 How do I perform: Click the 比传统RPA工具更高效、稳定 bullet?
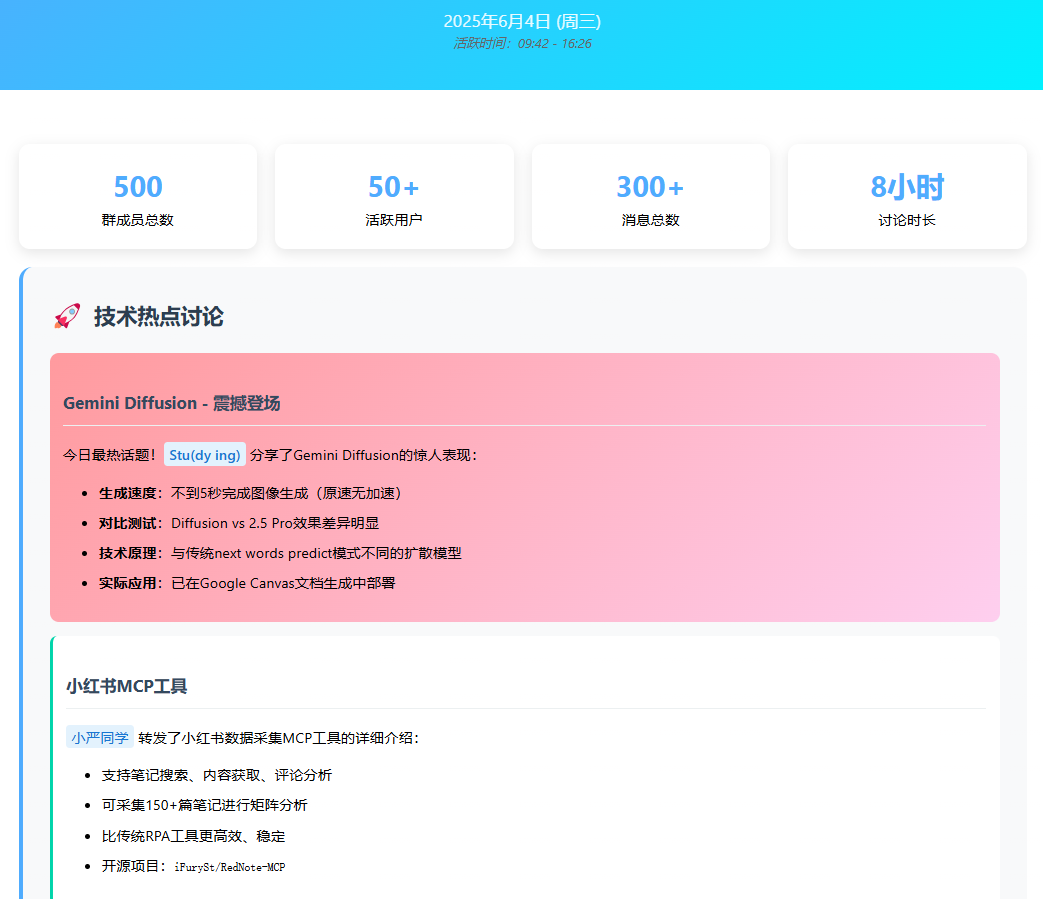tap(193, 836)
